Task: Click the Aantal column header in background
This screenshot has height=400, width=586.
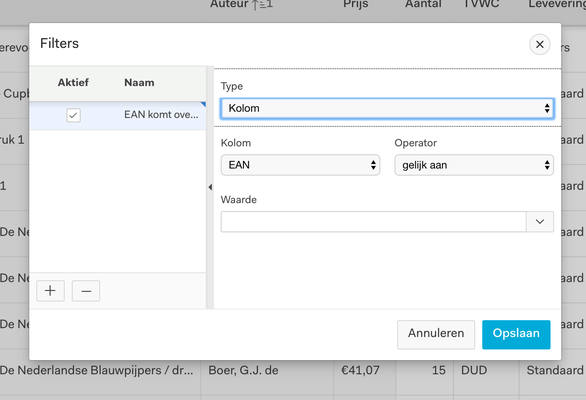Action: [423, 4]
